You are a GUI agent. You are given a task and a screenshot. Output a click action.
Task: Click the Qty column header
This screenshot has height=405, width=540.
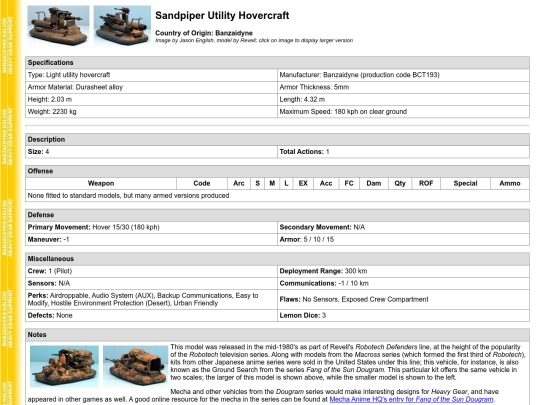[x=400, y=183]
